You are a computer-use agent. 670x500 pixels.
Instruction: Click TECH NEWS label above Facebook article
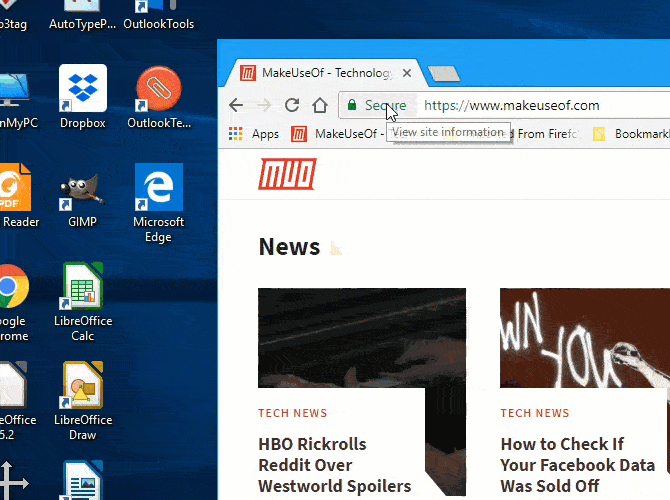pyautogui.click(x=535, y=413)
